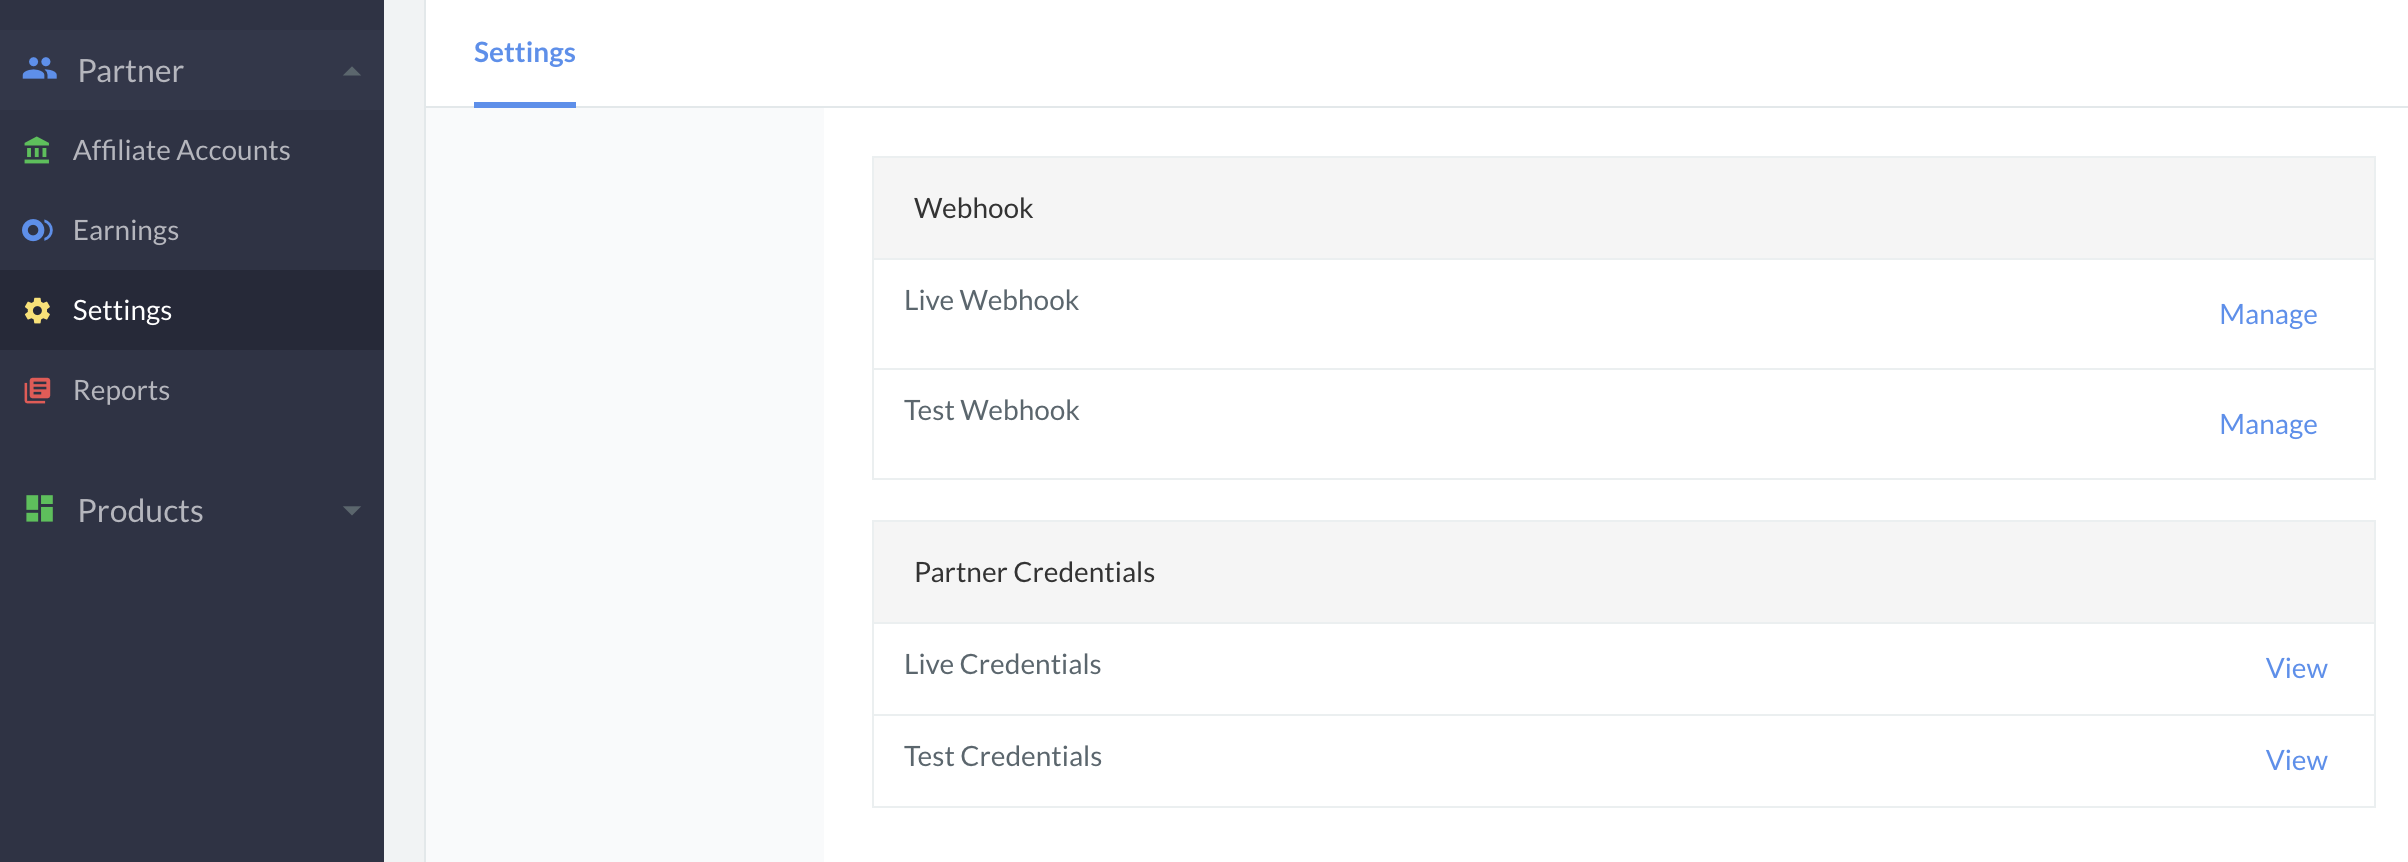Click the Webhook section header
Screen dimensions: 2408x862
[1624, 208]
